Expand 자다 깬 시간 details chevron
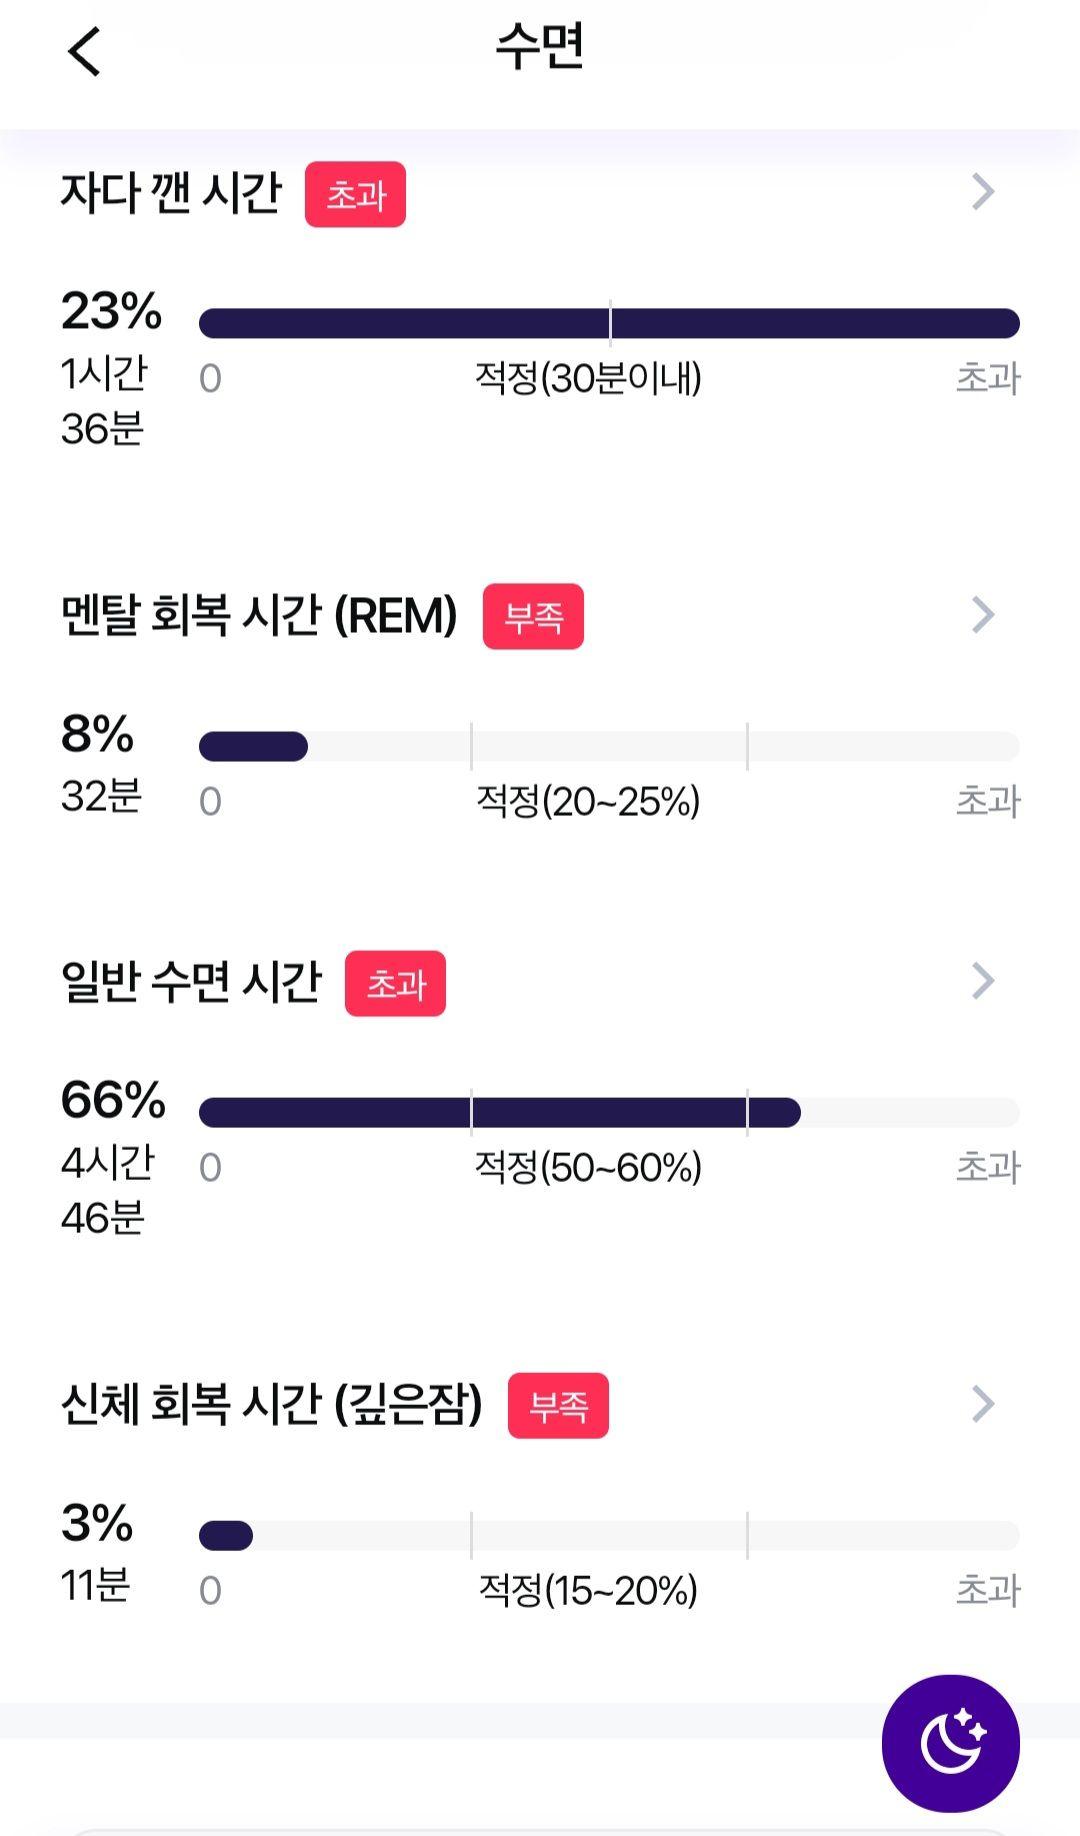The image size is (1080, 1836). pyautogui.click(x=983, y=191)
